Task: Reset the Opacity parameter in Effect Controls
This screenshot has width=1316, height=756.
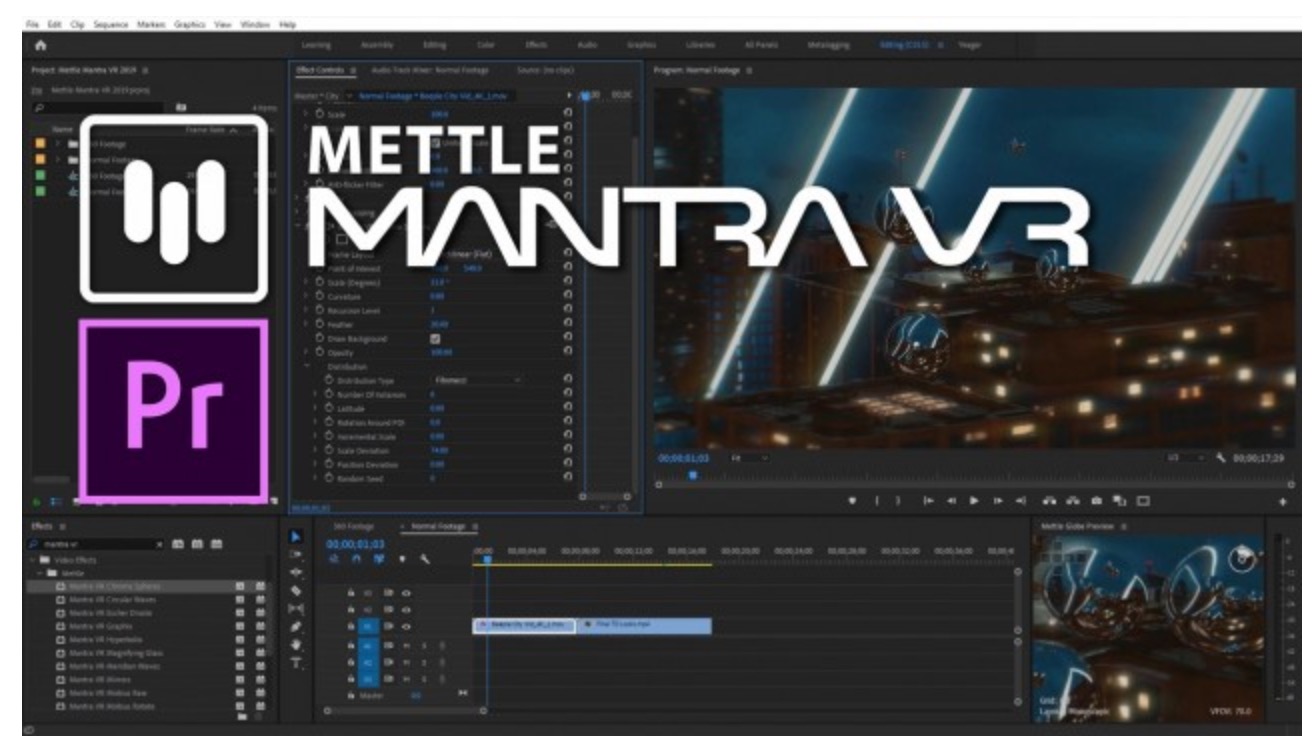Action: (x=568, y=352)
